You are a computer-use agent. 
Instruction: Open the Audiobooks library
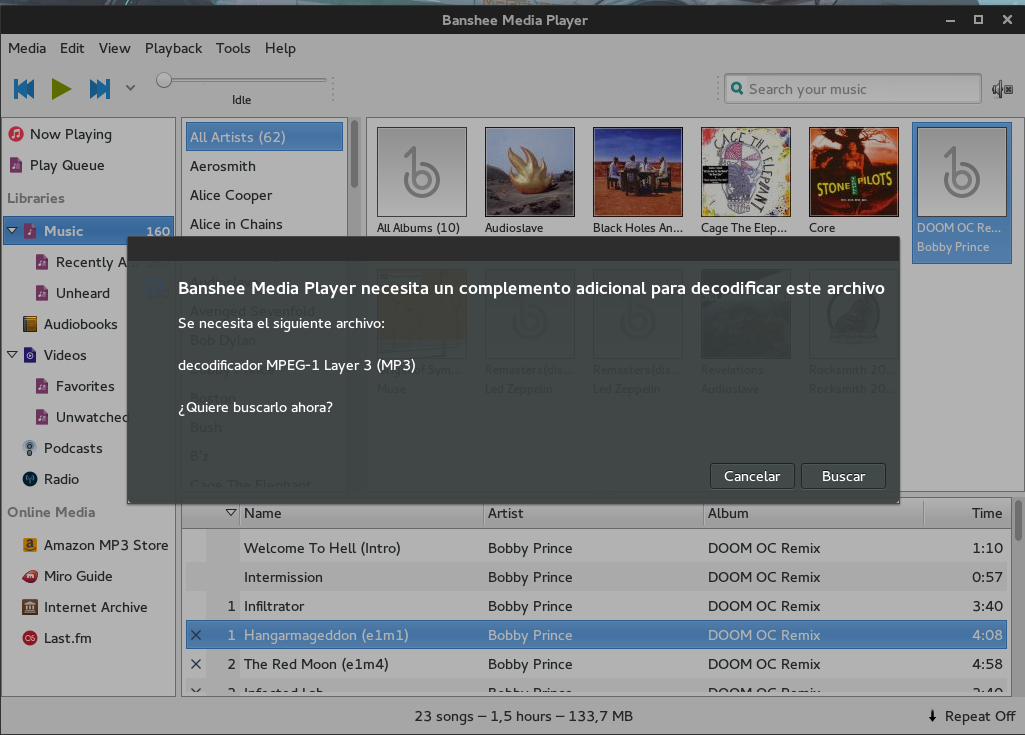point(80,324)
